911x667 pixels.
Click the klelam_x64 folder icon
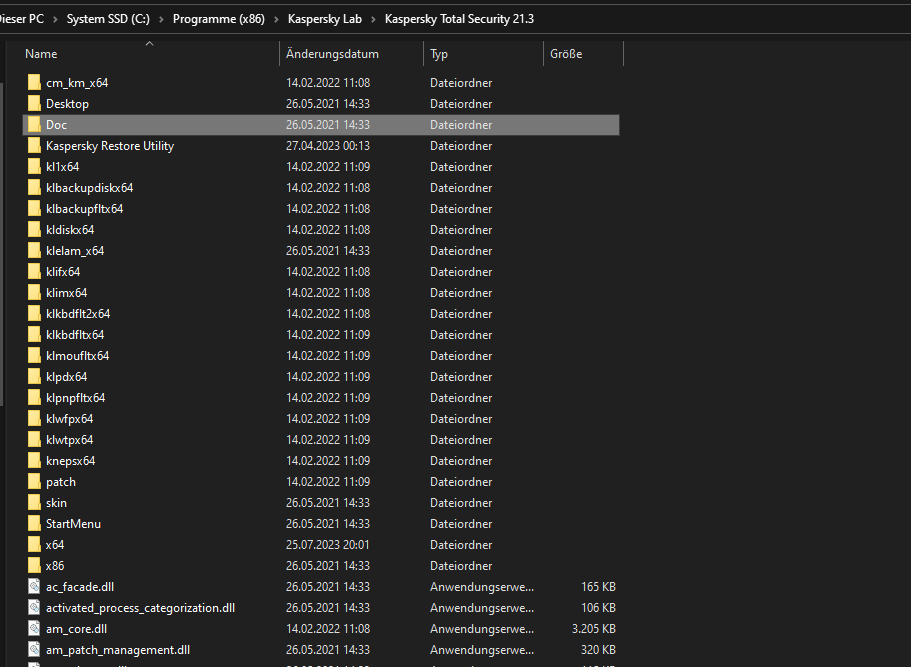point(34,250)
